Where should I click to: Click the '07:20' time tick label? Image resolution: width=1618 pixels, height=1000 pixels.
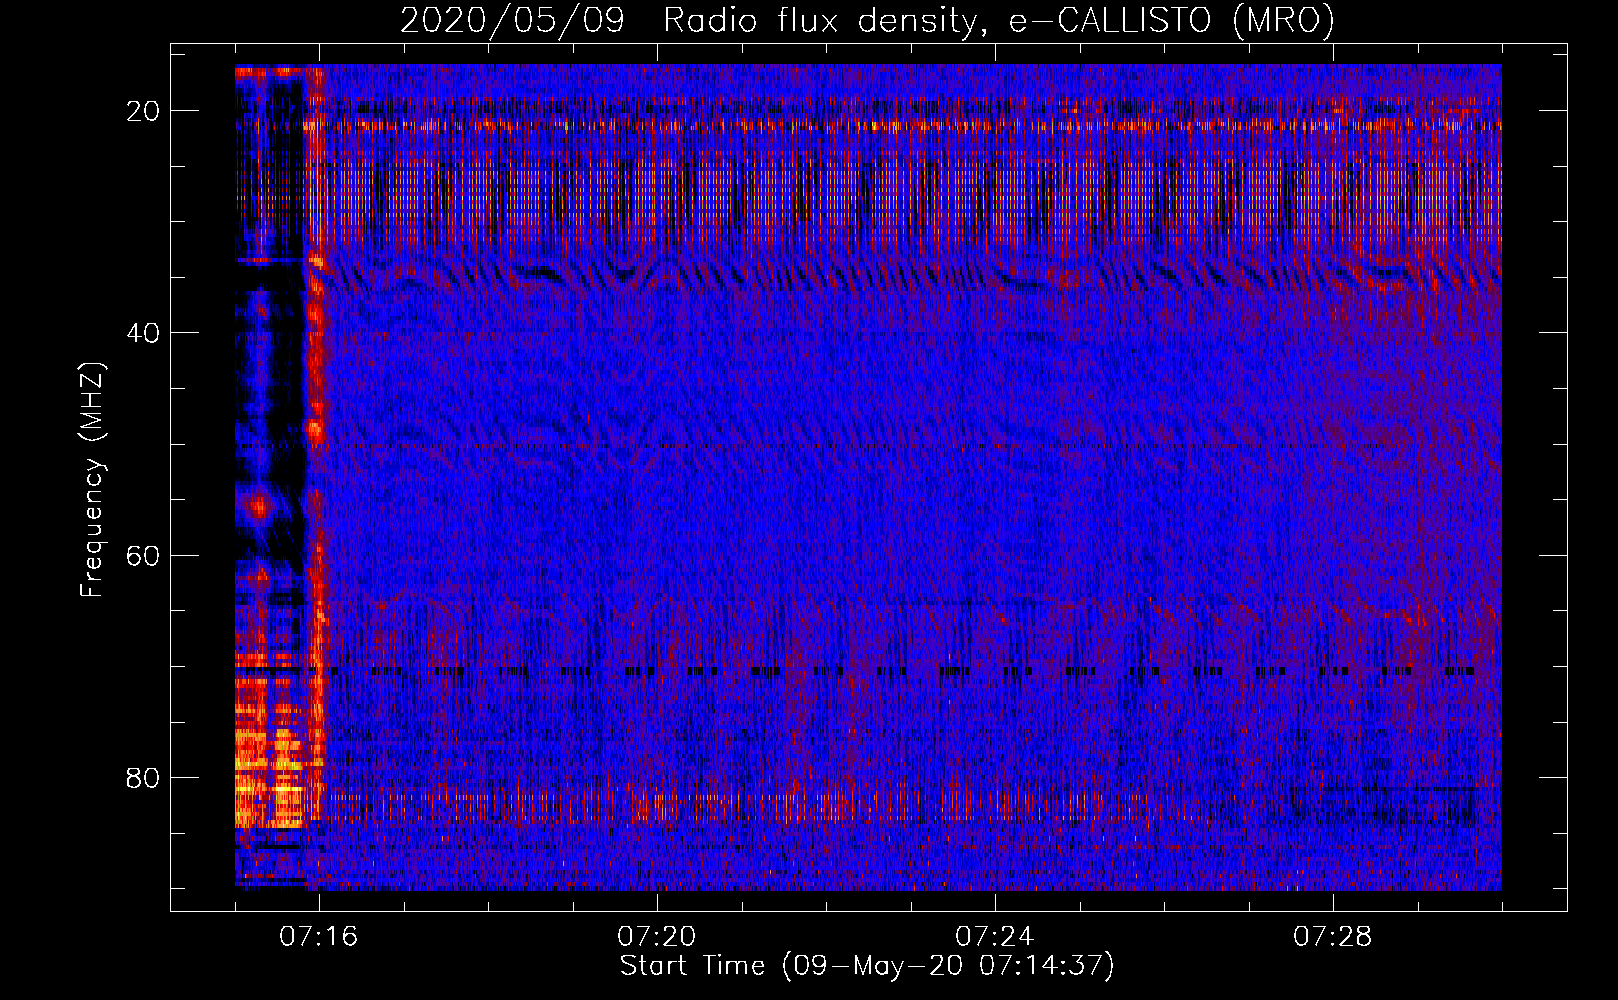coord(657,936)
